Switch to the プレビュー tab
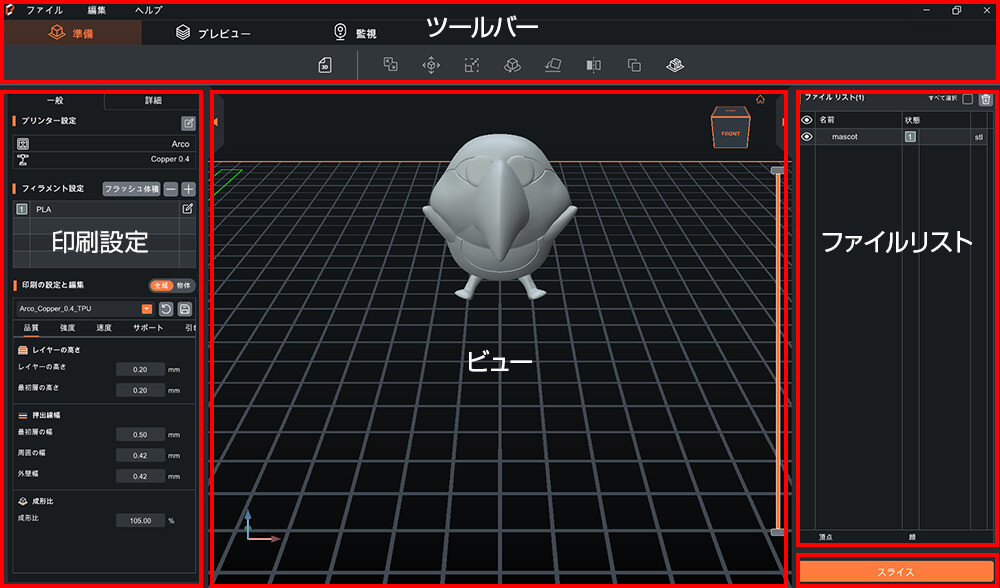The height and width of the screenshot is (588, 1000). point(214,33)
